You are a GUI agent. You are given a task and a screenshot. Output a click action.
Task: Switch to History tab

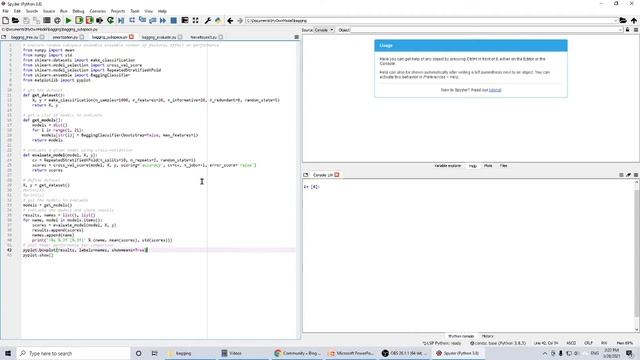[x=487, y=336]
